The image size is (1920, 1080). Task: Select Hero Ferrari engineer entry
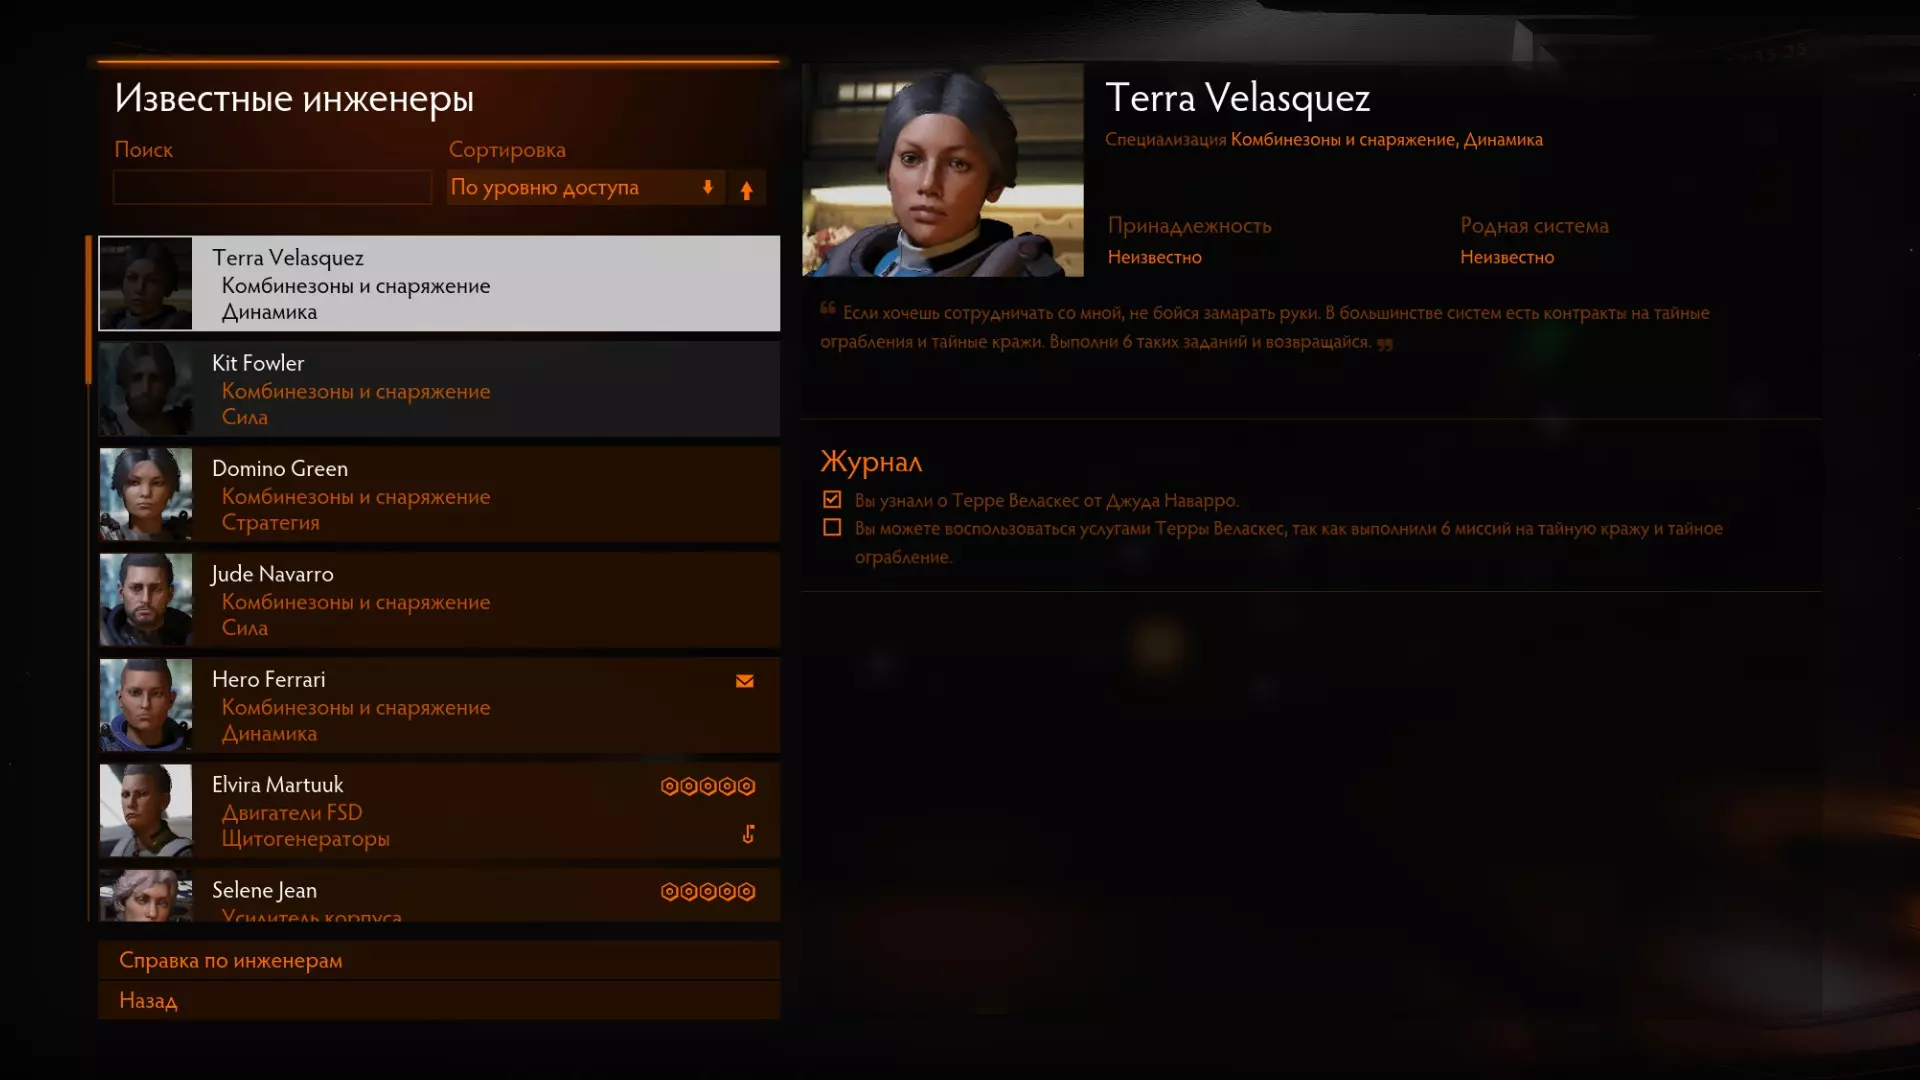439,705
